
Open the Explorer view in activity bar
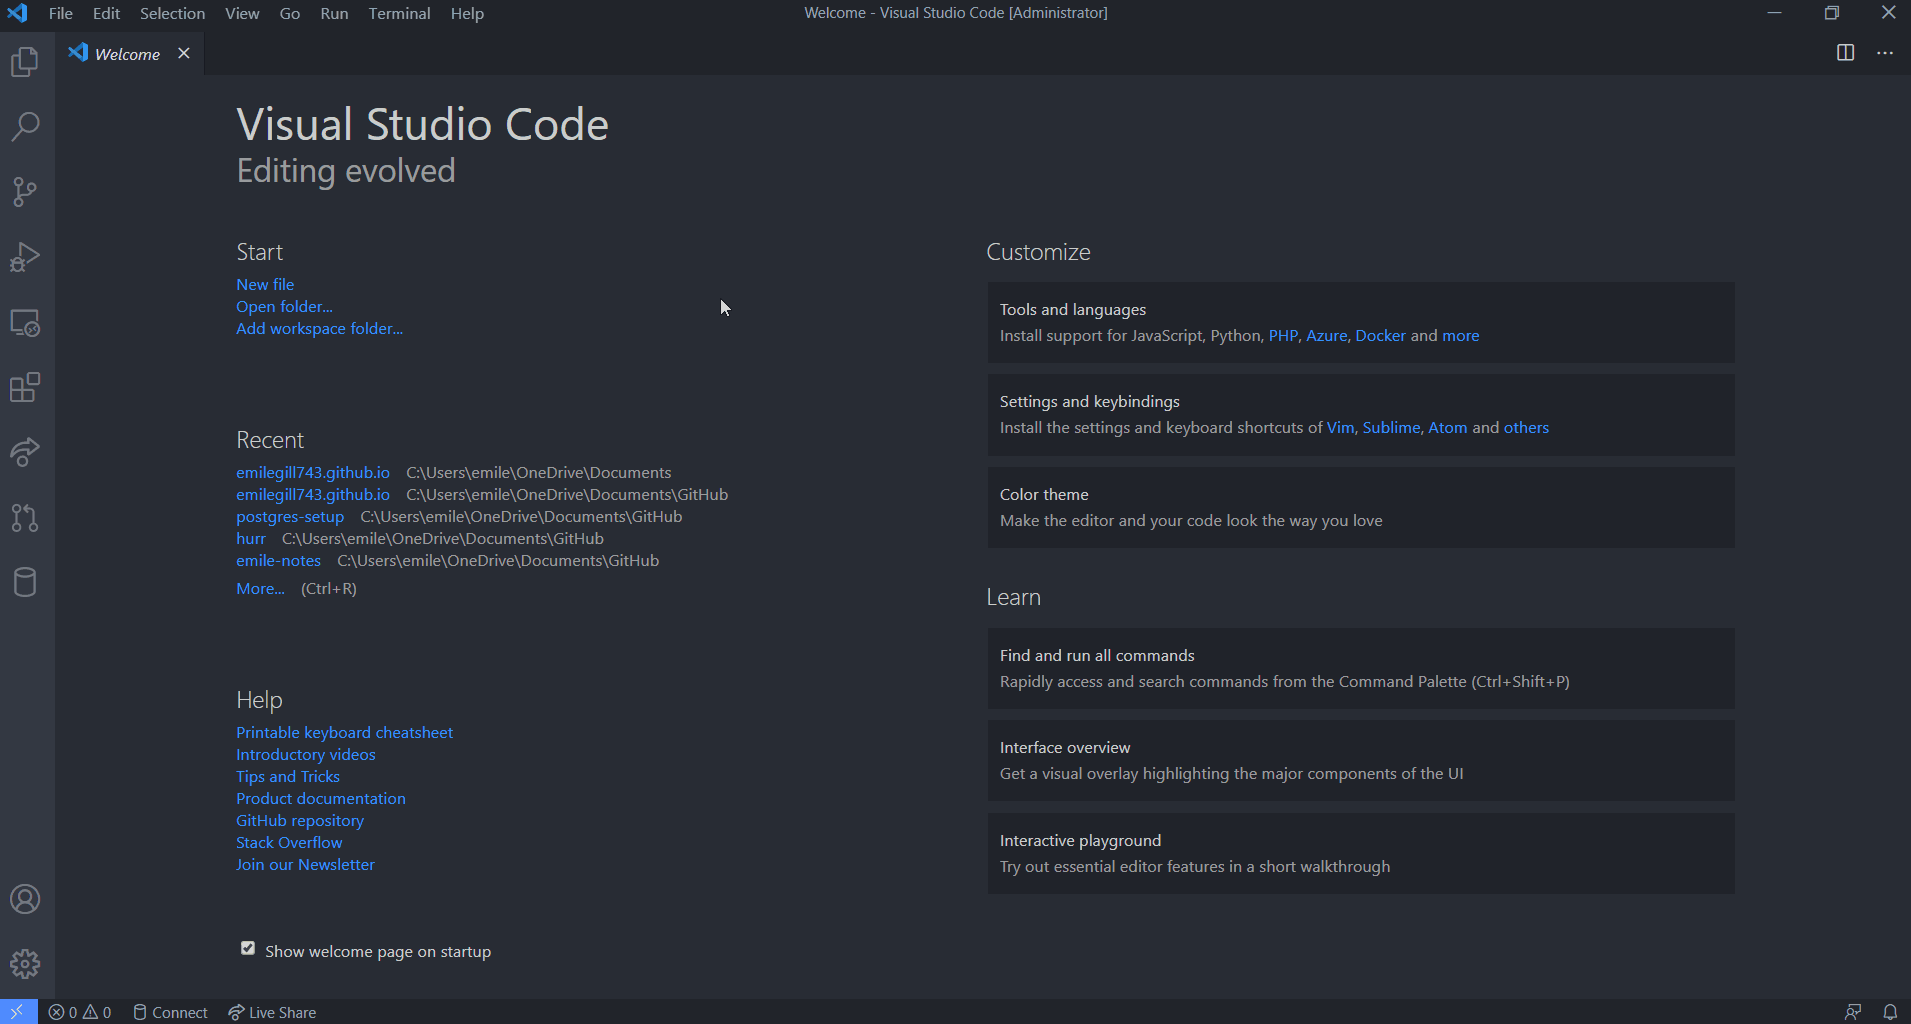coord(25,62)
